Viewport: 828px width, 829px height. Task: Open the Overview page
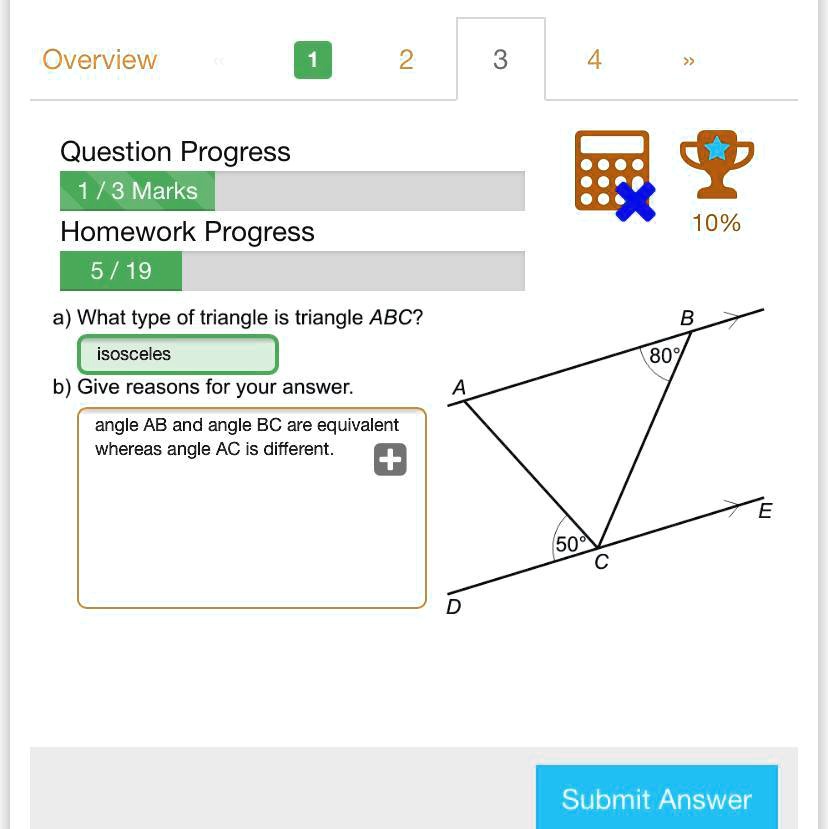(99, 60)
